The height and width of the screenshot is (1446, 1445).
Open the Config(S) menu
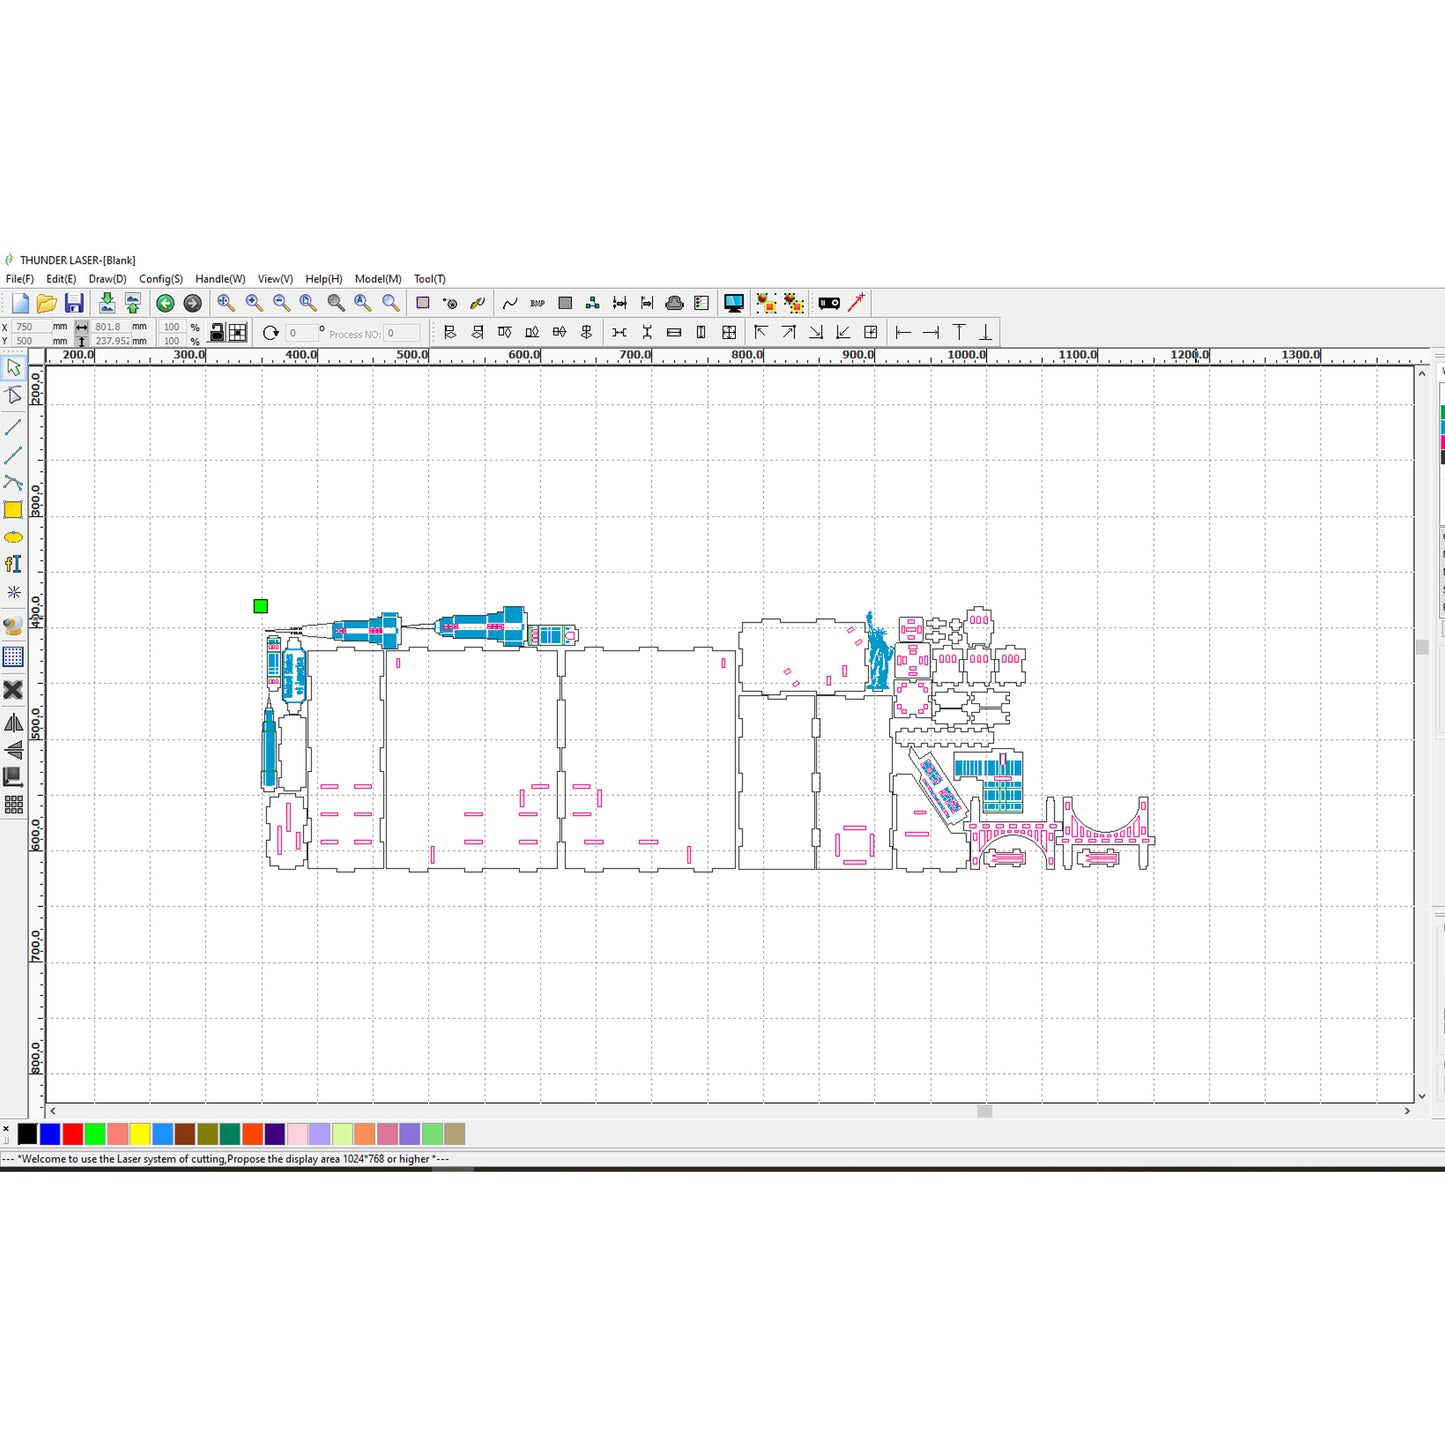(161, 279)
